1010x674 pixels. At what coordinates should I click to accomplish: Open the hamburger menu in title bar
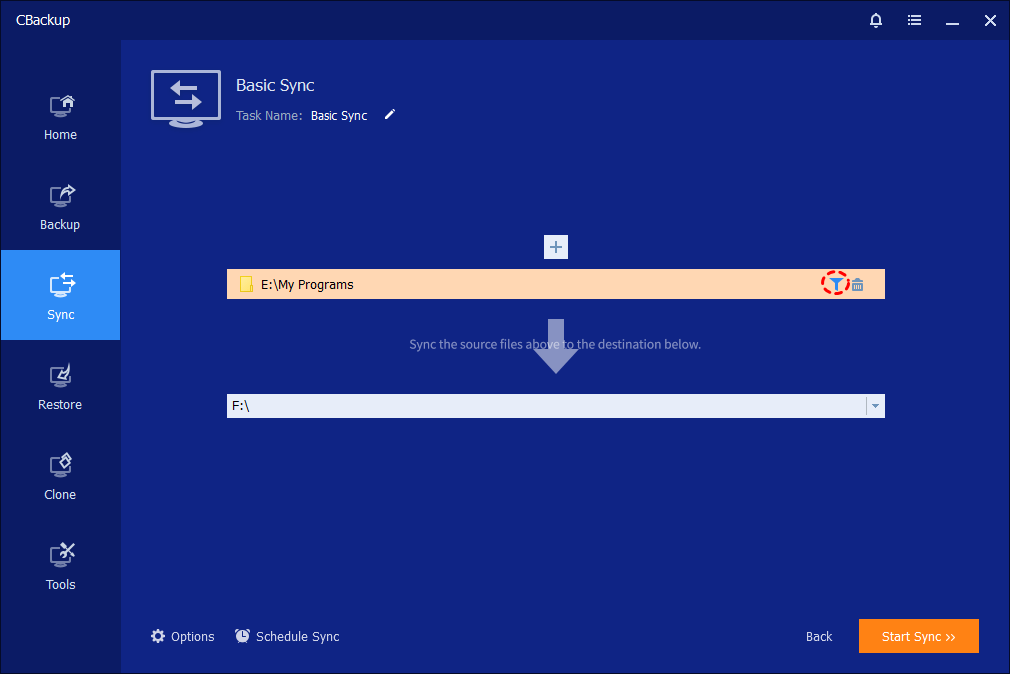point(914,20)
